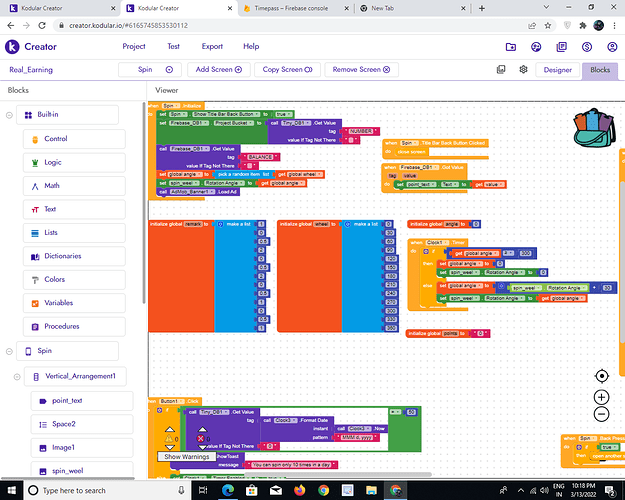Click the Remove Screen button
625x500 pixels.
[x=362, y=69]
